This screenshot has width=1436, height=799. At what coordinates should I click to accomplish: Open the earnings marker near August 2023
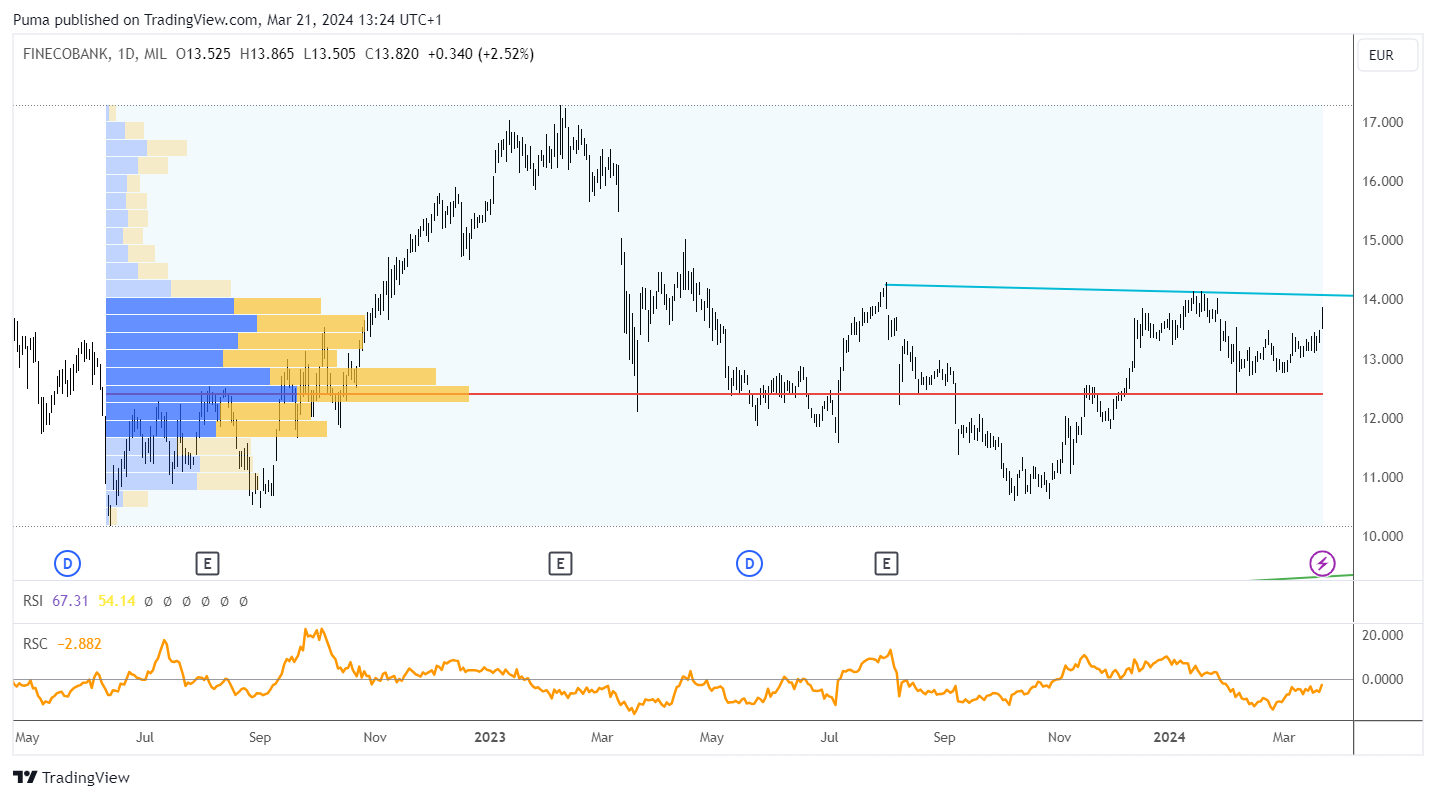point(886,564)
